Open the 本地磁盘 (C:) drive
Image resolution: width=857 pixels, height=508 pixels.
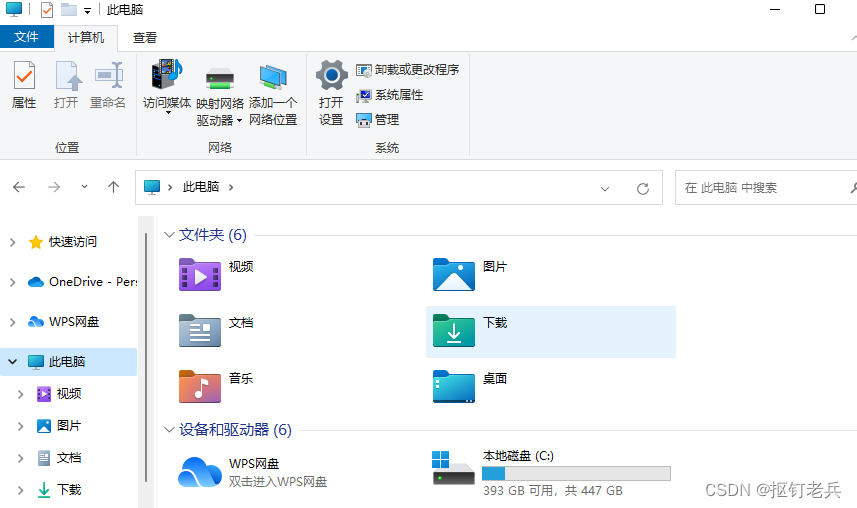(453, 468)
